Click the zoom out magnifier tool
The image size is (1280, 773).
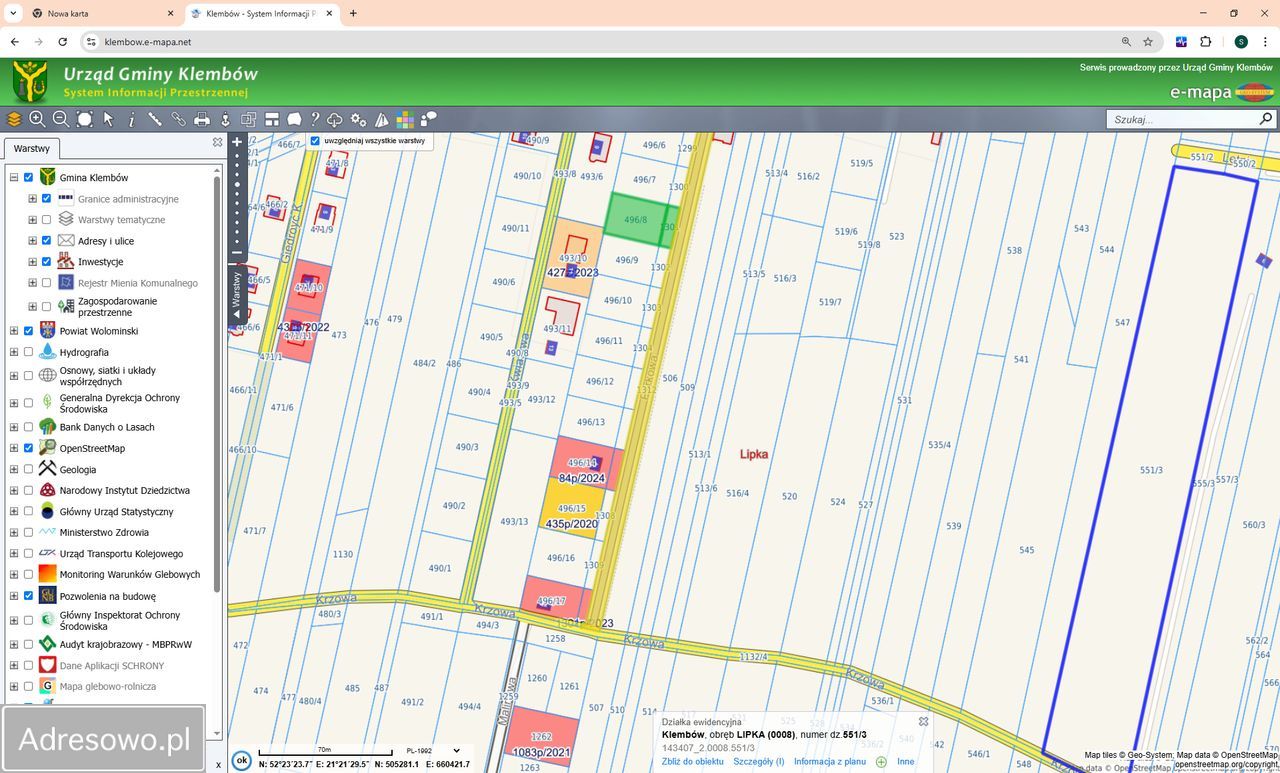(x=60, y=119)
